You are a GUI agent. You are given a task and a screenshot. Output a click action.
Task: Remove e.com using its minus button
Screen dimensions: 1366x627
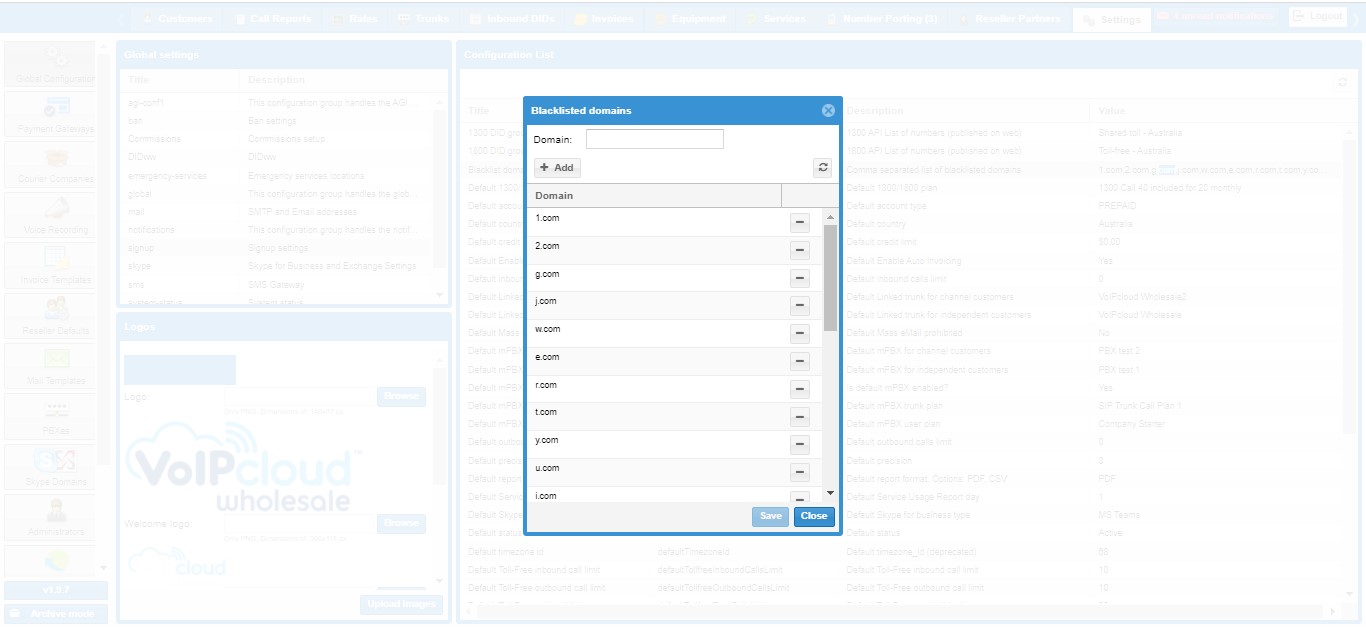pos(800,362)
